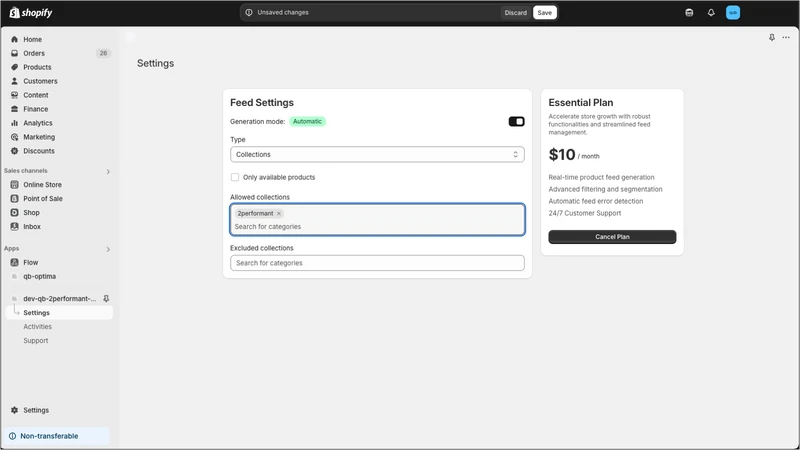
Task: Click the Cancel Plan button
Action: [612, 237]
